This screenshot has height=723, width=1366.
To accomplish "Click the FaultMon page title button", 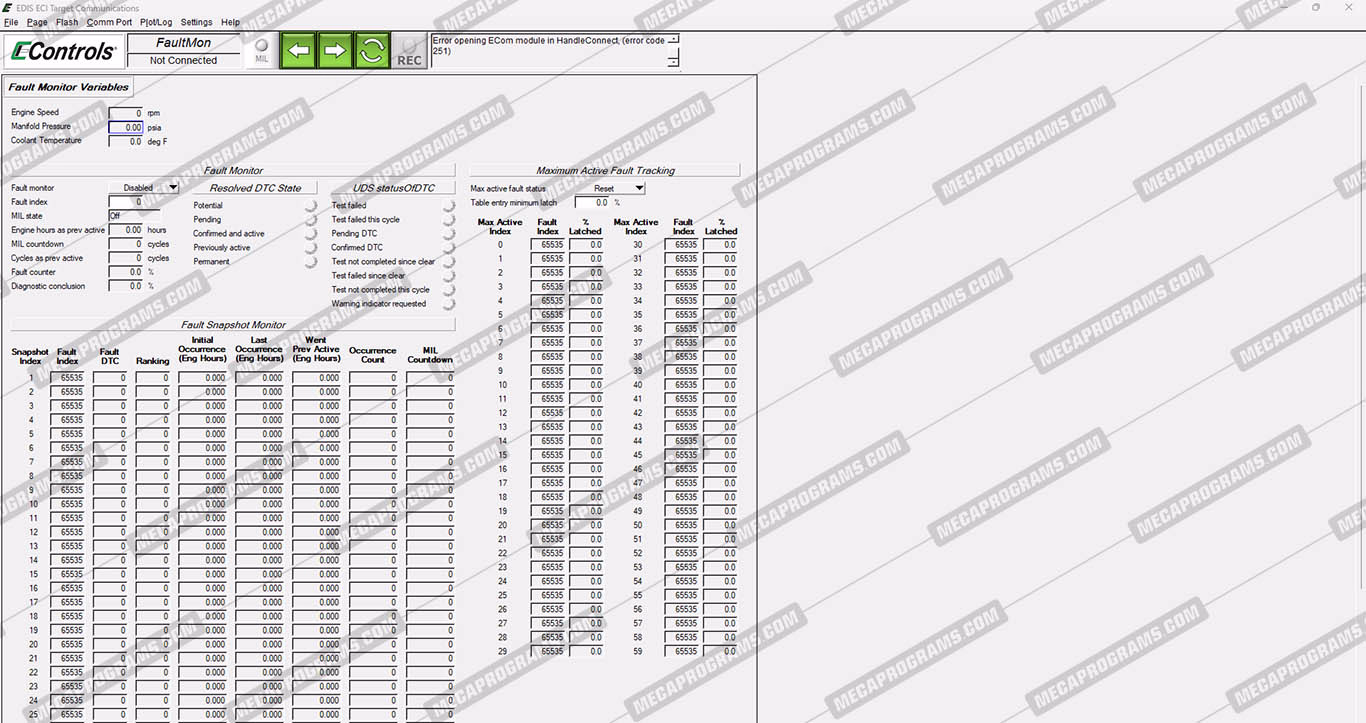I will coord(184,43).
